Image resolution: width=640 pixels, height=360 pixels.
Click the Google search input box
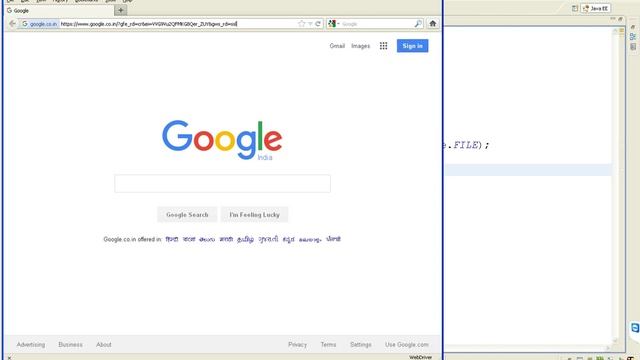tap(222, 184)
